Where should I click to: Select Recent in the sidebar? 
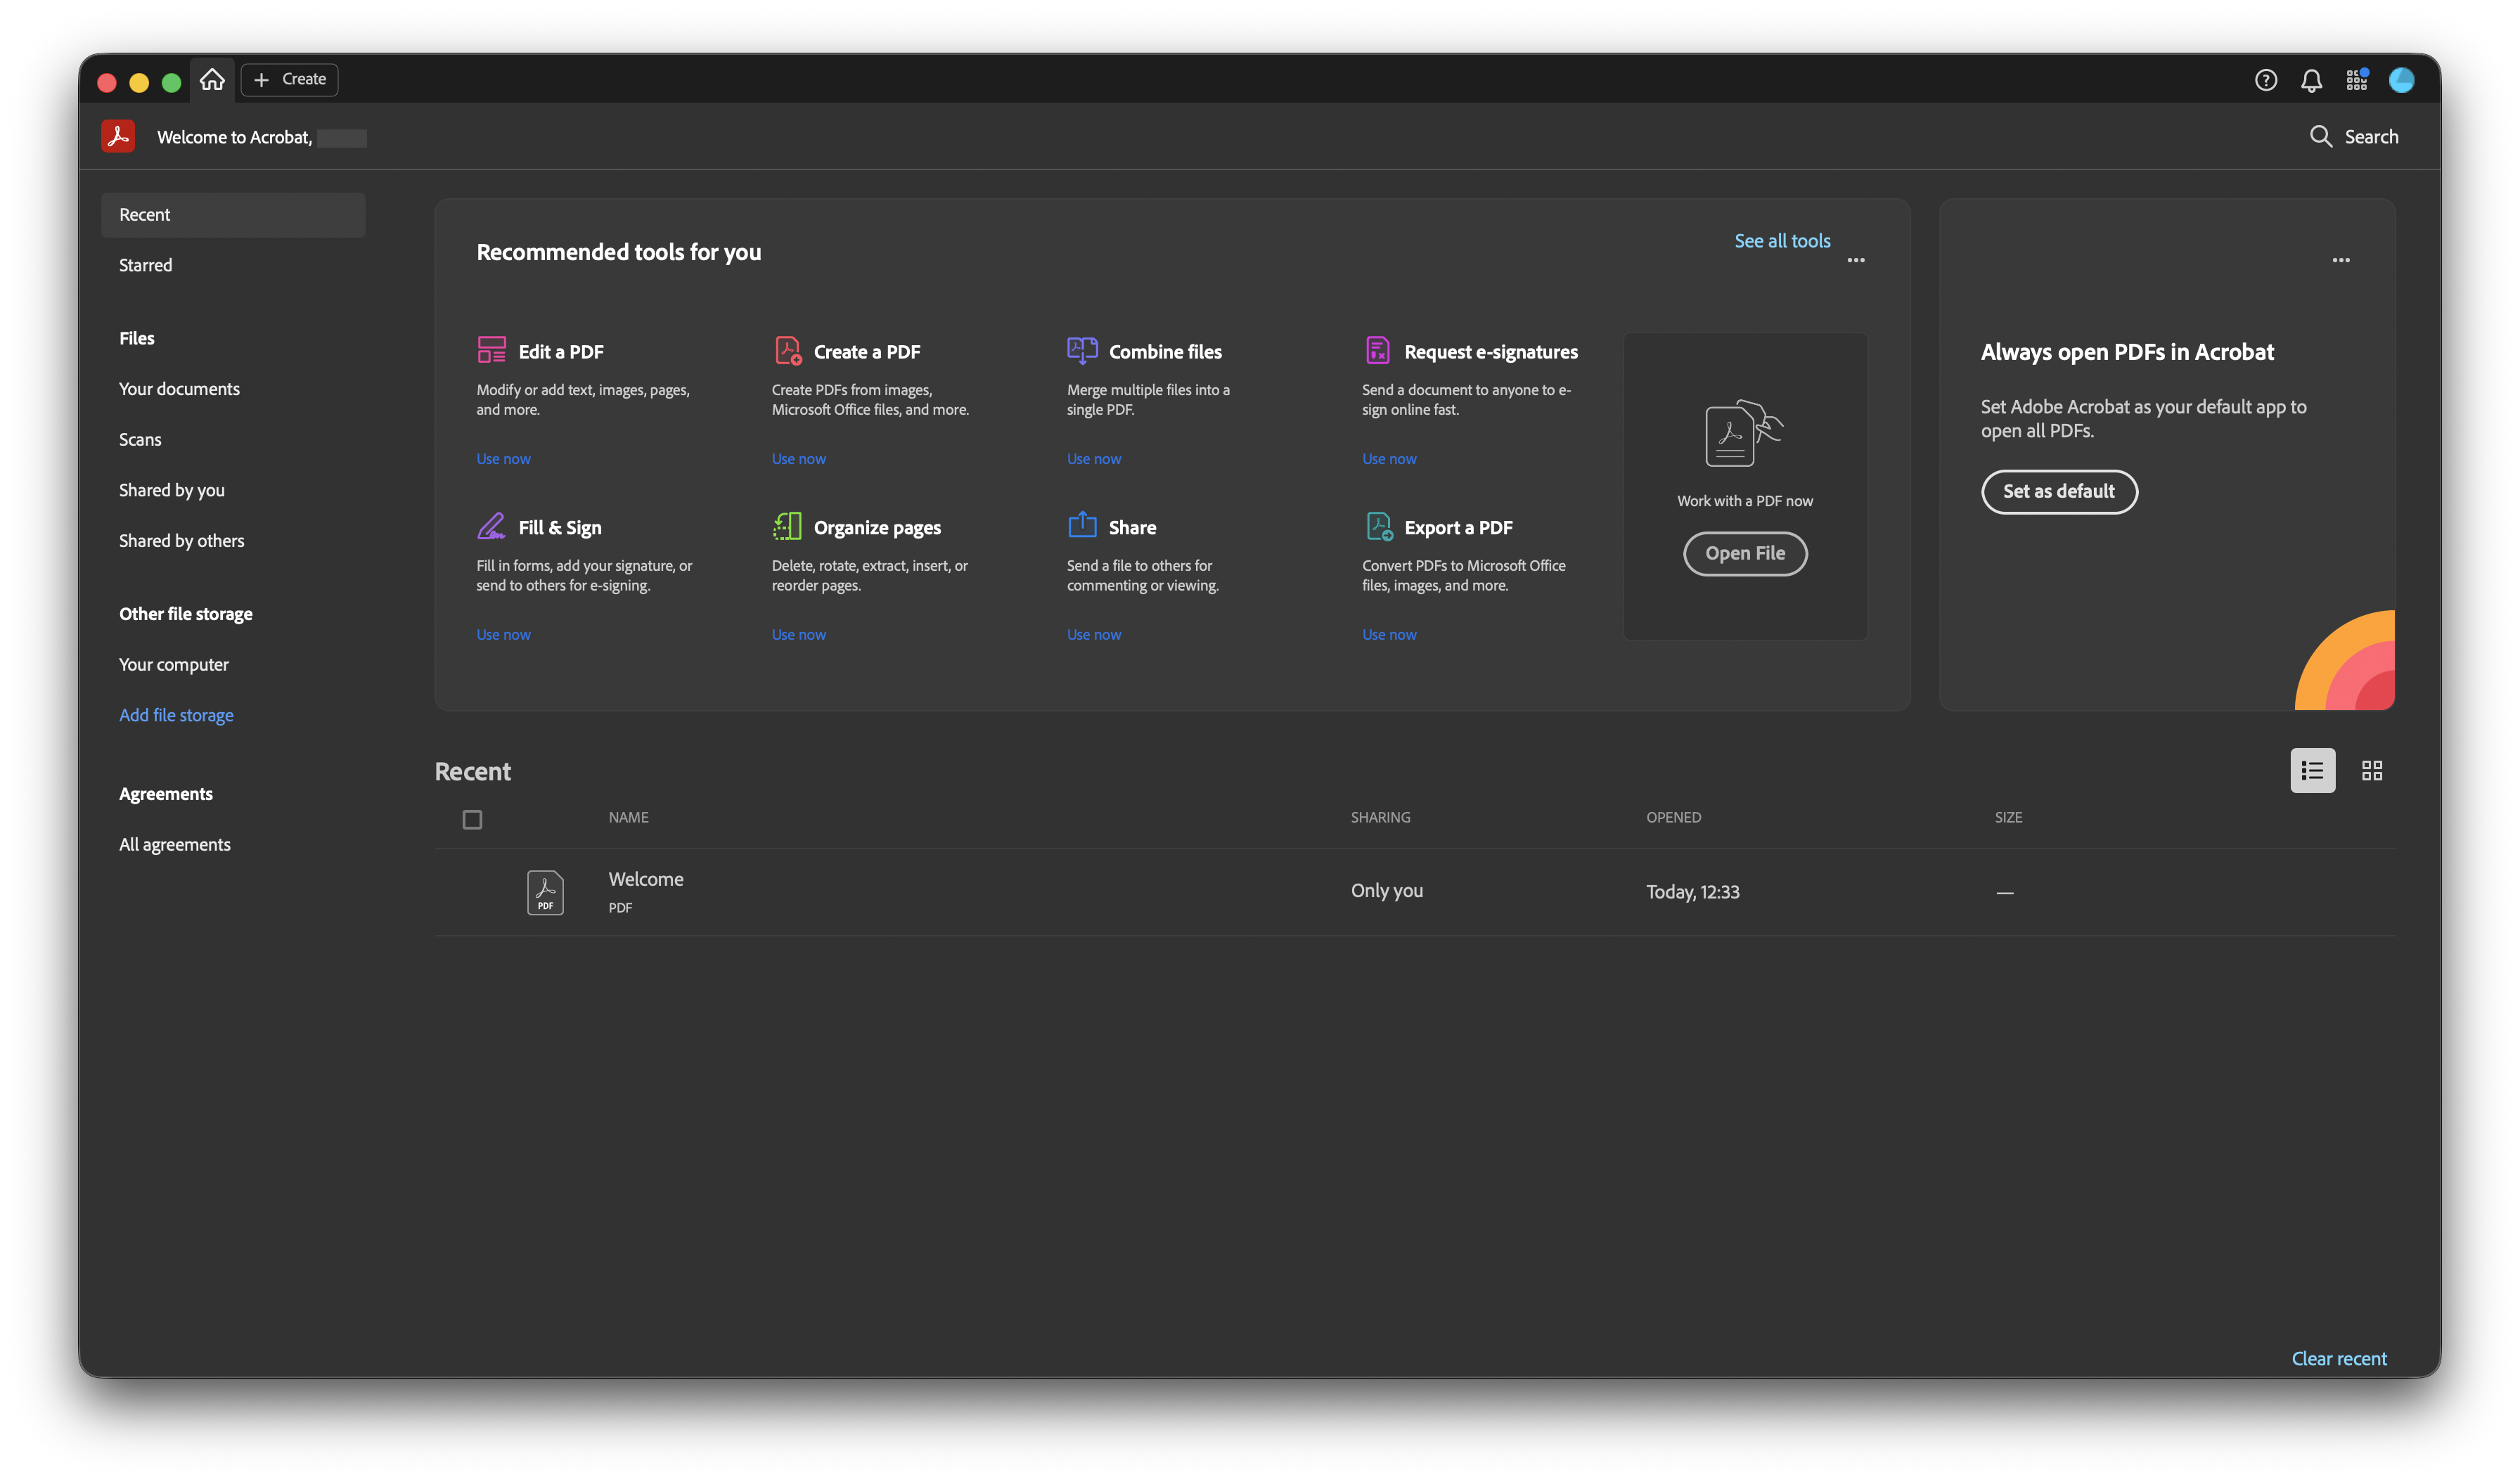point(233,215)
